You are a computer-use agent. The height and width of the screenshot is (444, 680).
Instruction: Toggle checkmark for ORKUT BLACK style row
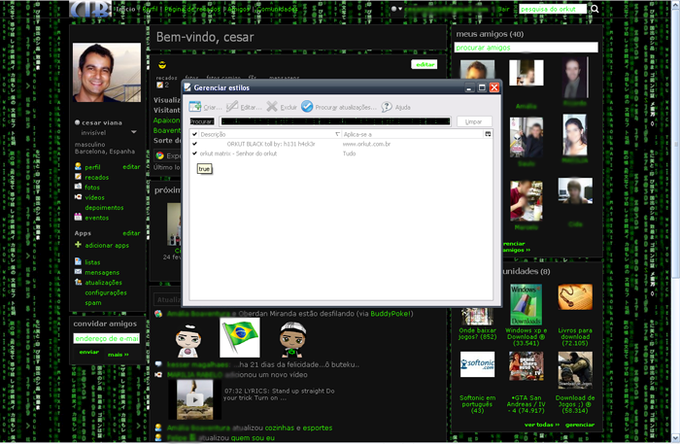[195, 144]
